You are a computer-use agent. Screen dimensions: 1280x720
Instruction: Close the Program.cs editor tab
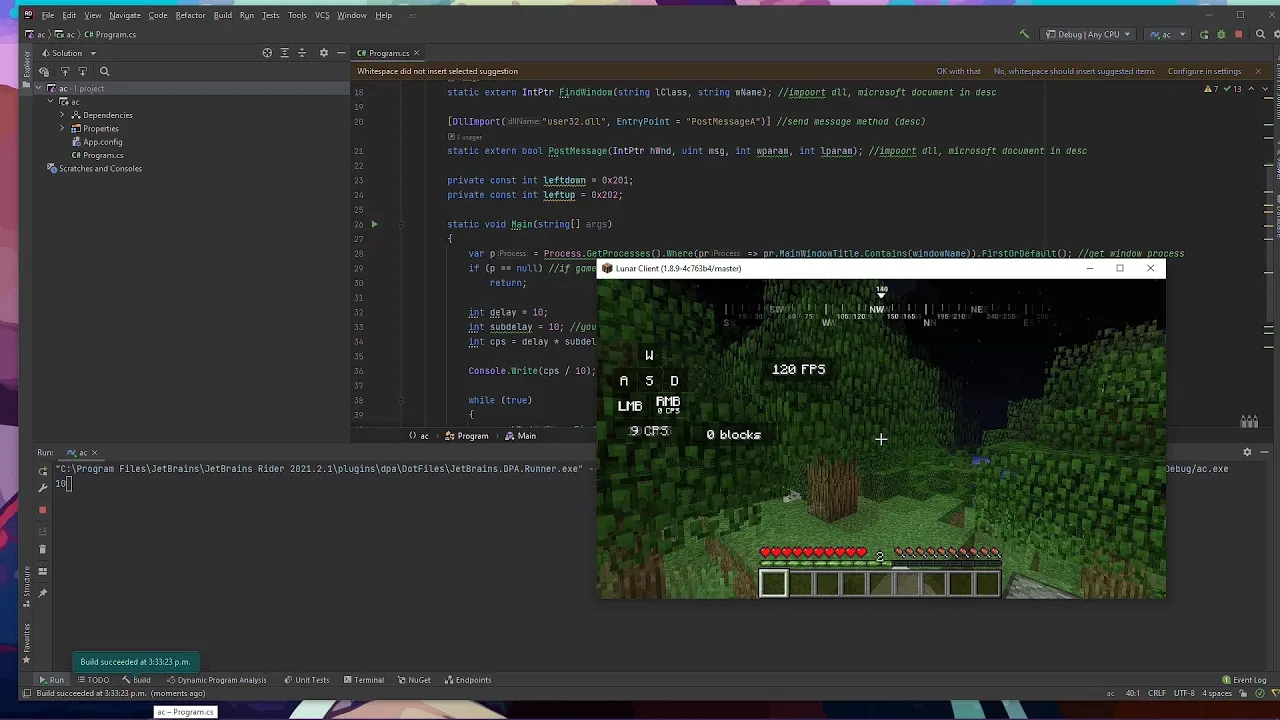point(417,53)
